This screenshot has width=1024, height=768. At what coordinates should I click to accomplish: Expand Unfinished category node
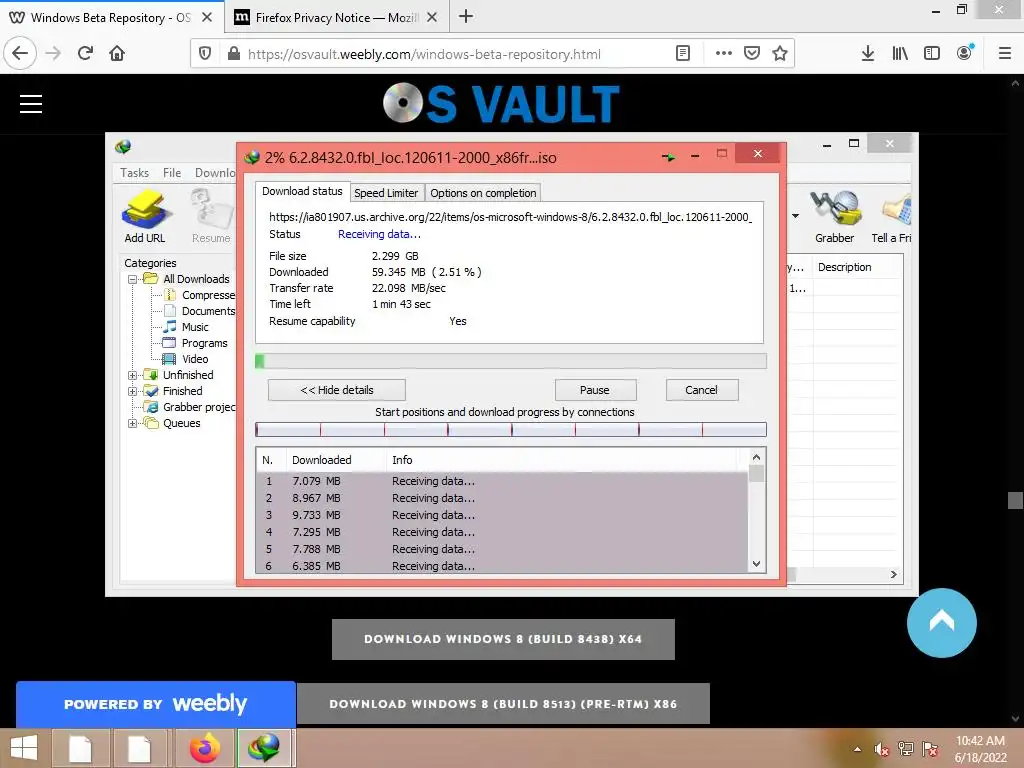tap(133, 376)
